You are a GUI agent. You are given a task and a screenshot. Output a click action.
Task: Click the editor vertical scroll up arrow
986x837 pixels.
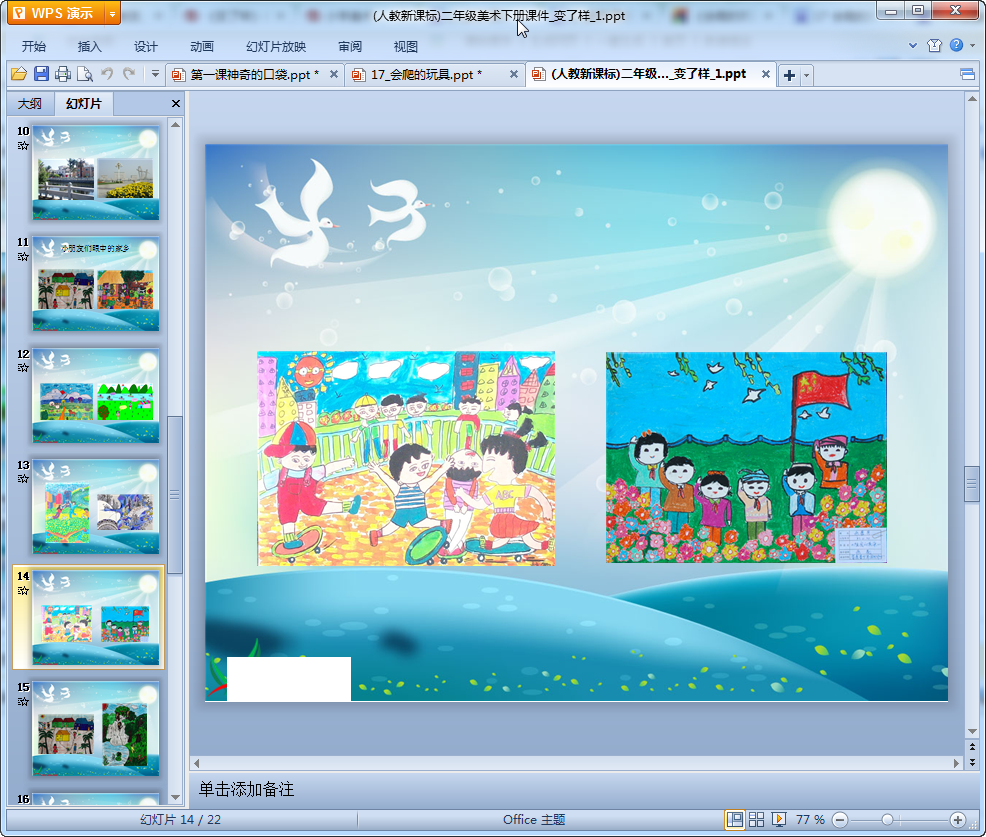972,99
